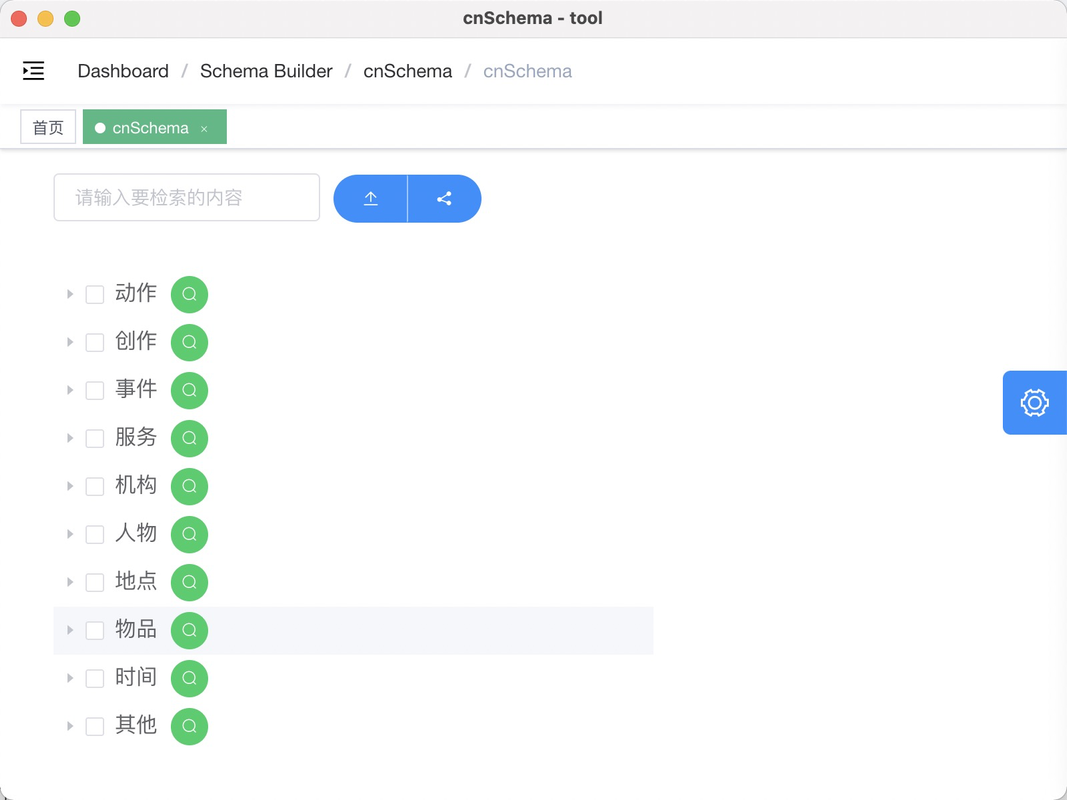Screen dimensions: 1067x800
Task: Click the green search icon beside 地点
Action: tap(189, 582)
